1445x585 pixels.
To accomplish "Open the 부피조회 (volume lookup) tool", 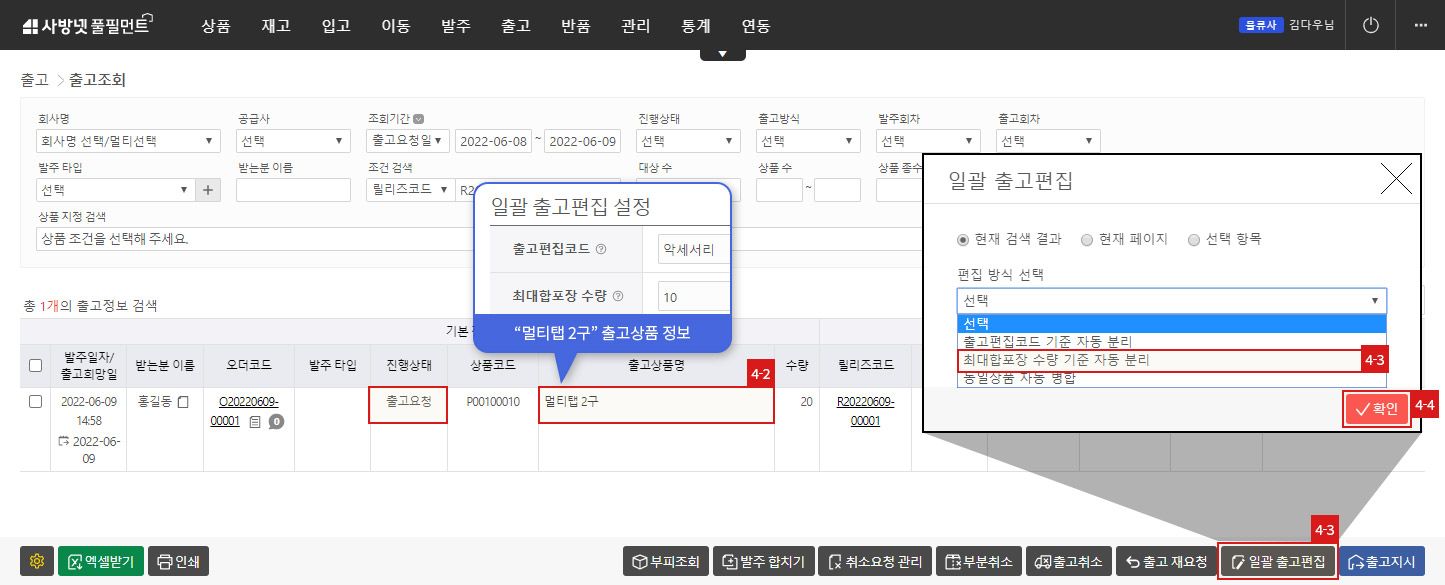I will [x=664, y=560].
